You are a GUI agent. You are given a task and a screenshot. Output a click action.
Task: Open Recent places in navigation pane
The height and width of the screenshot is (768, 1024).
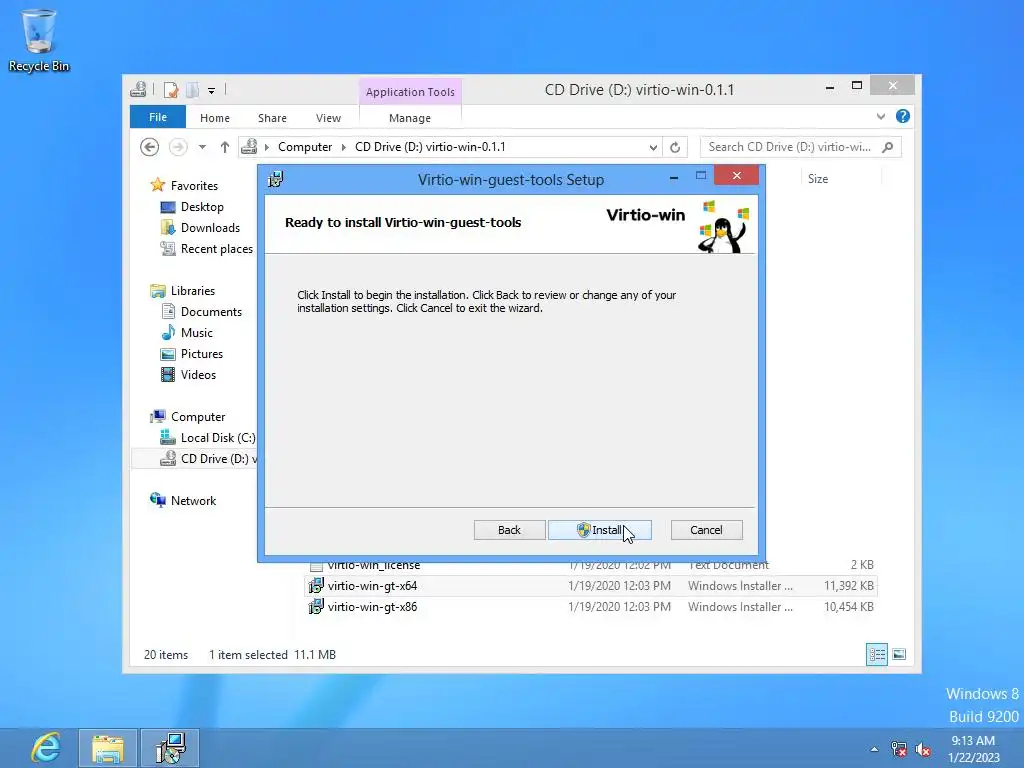coord(216,249)
